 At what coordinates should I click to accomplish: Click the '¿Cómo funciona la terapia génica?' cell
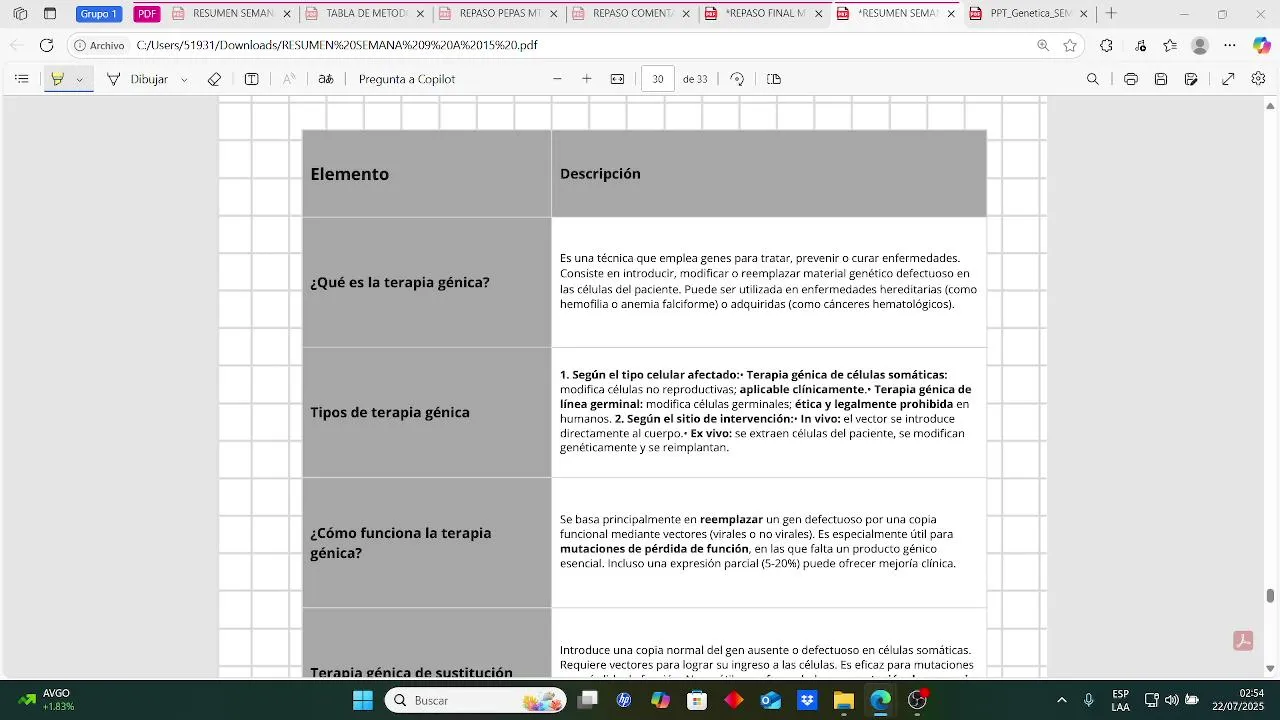coord(427,543)
